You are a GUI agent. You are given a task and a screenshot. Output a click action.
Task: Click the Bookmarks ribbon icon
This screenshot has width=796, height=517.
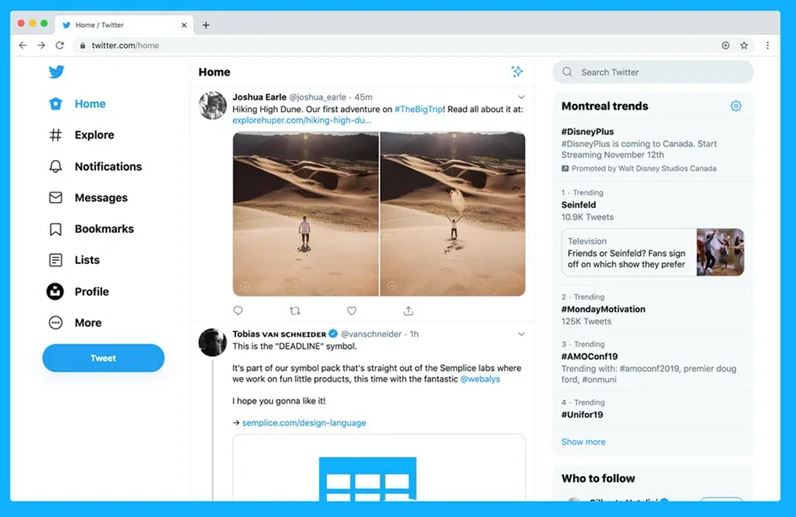55,229
